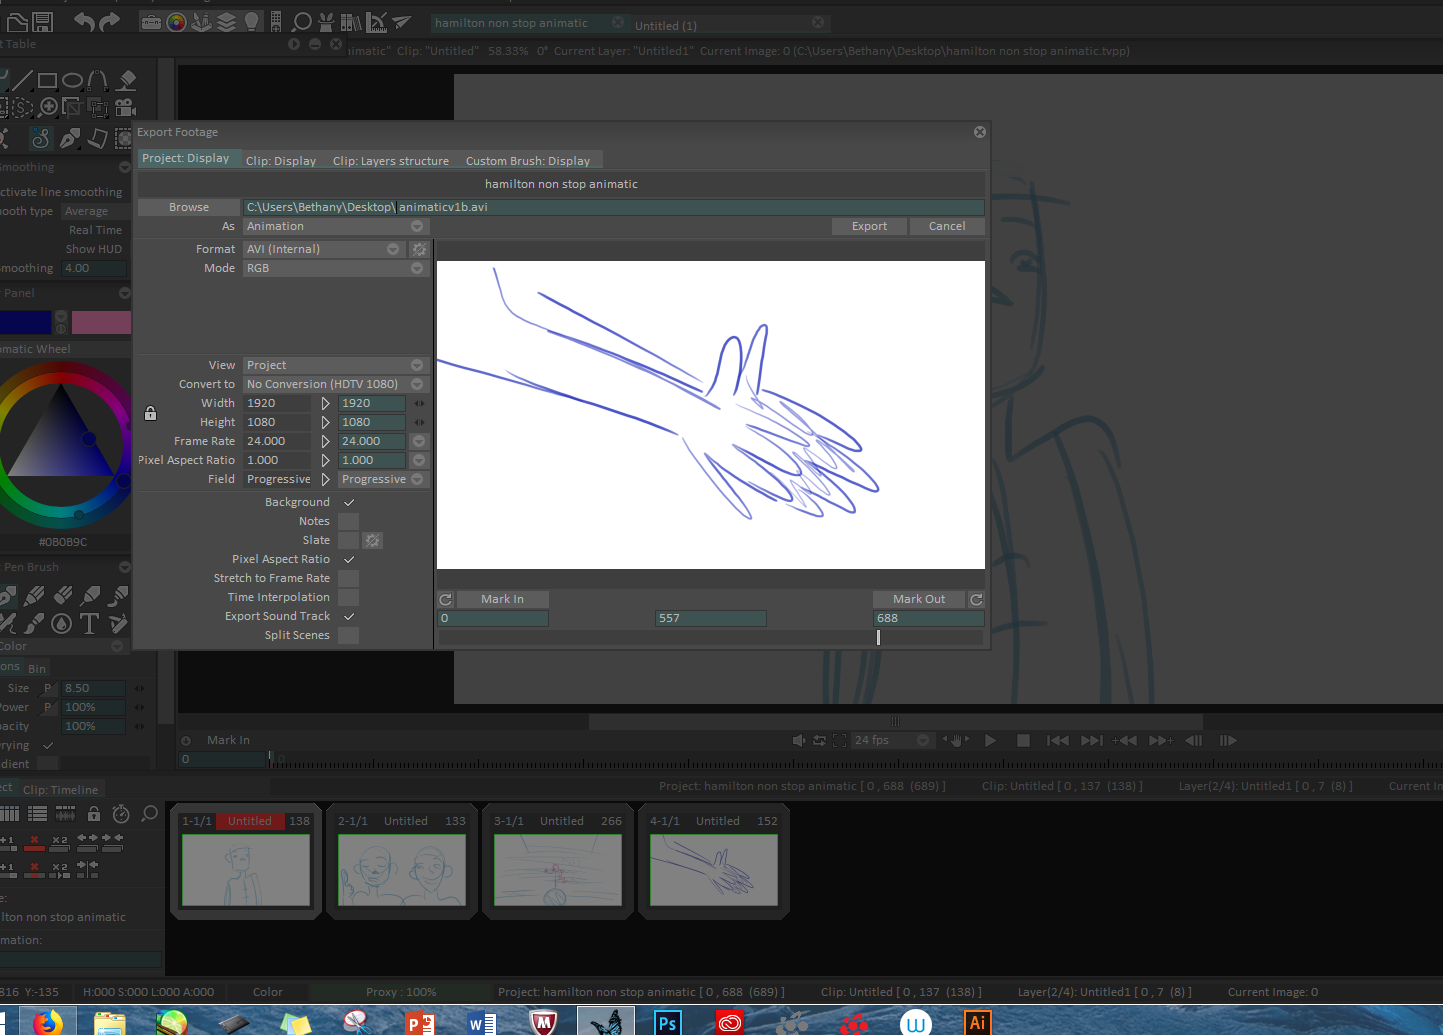Viewport: 1443px width, 1035px height.
Task: Select the straight line tool
Action: (x=22, y=81)
